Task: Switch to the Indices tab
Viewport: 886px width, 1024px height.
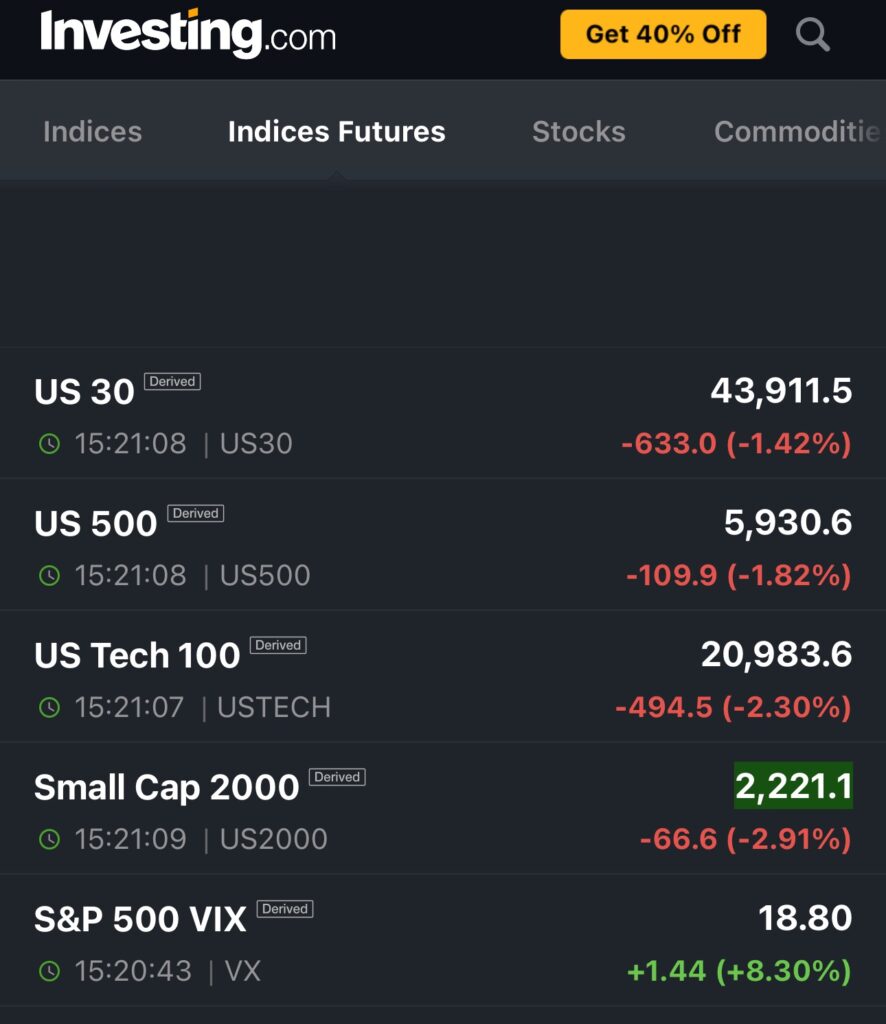Action: pos(92,132)
